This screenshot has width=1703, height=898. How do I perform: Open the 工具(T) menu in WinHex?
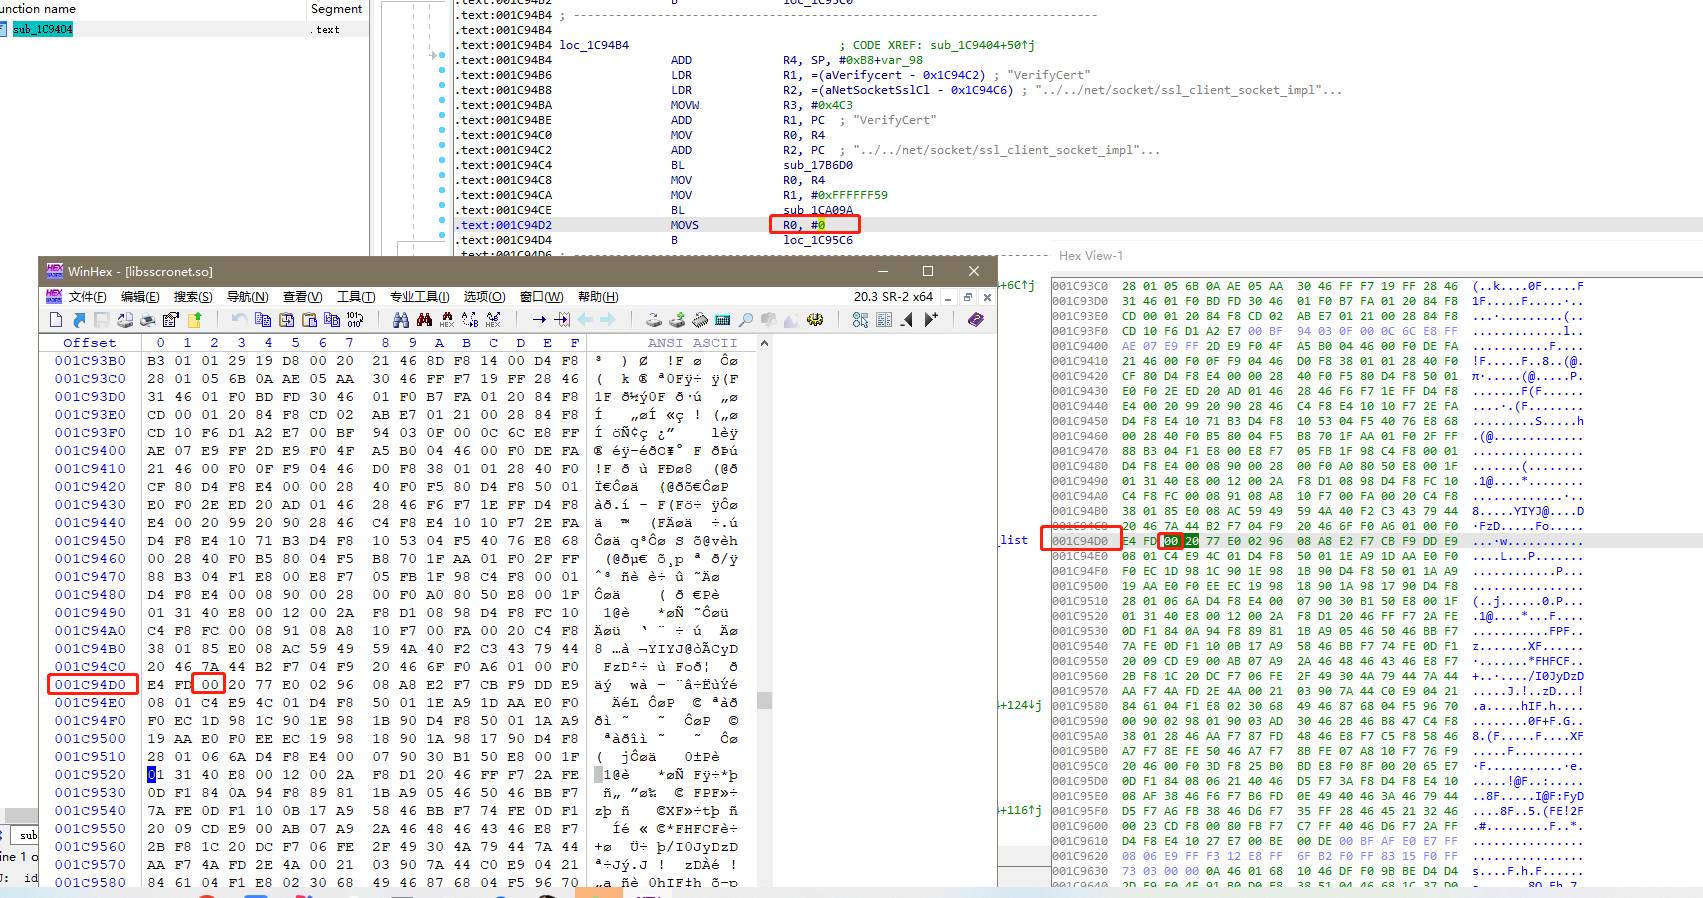[356, 297]
